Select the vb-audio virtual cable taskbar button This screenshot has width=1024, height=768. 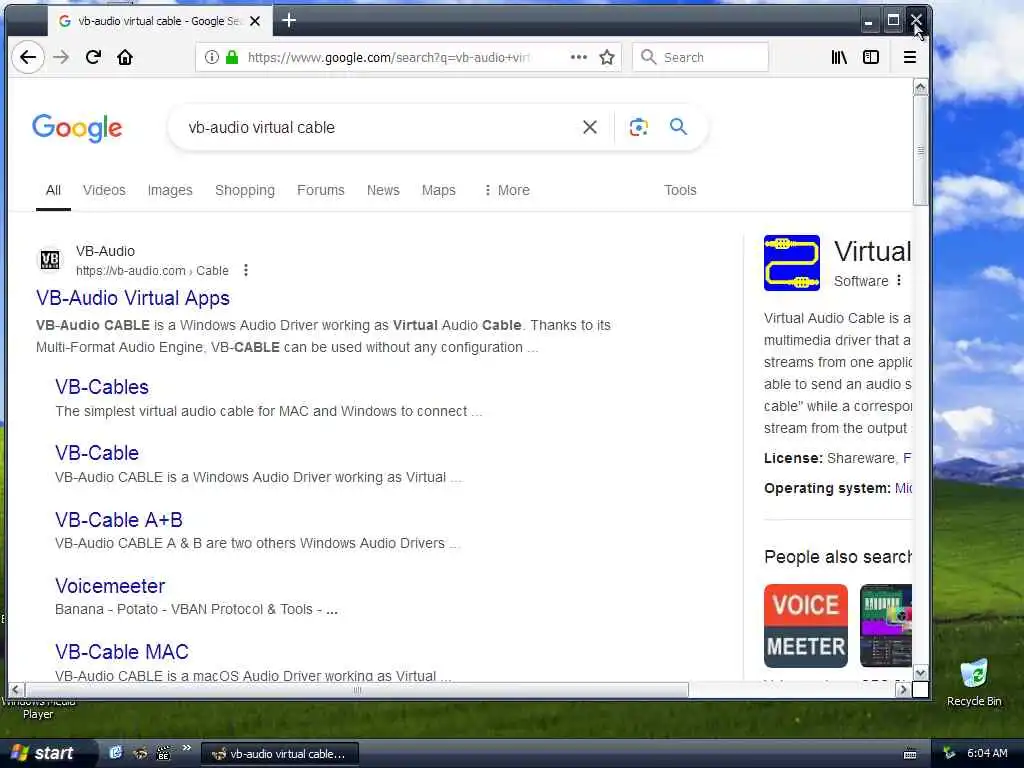pos(280,754)
